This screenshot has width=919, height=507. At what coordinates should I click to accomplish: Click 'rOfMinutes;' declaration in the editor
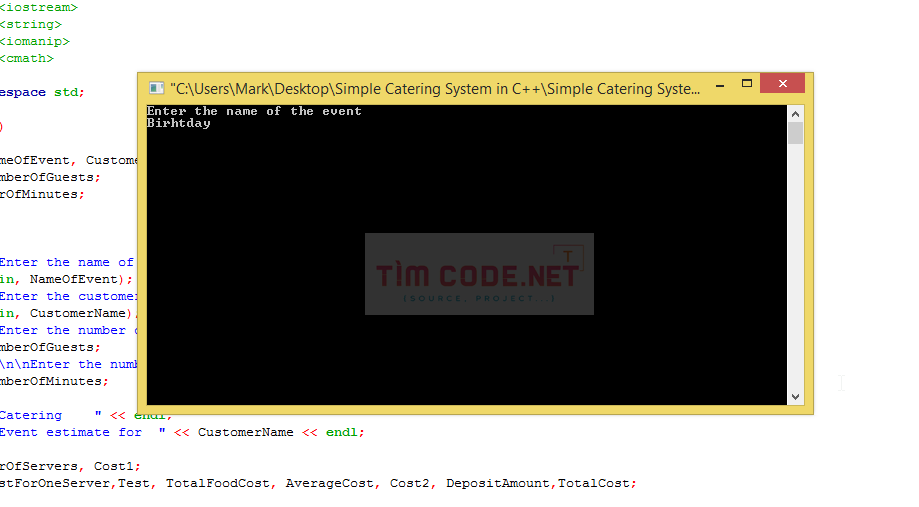click(x=42, y=195)
